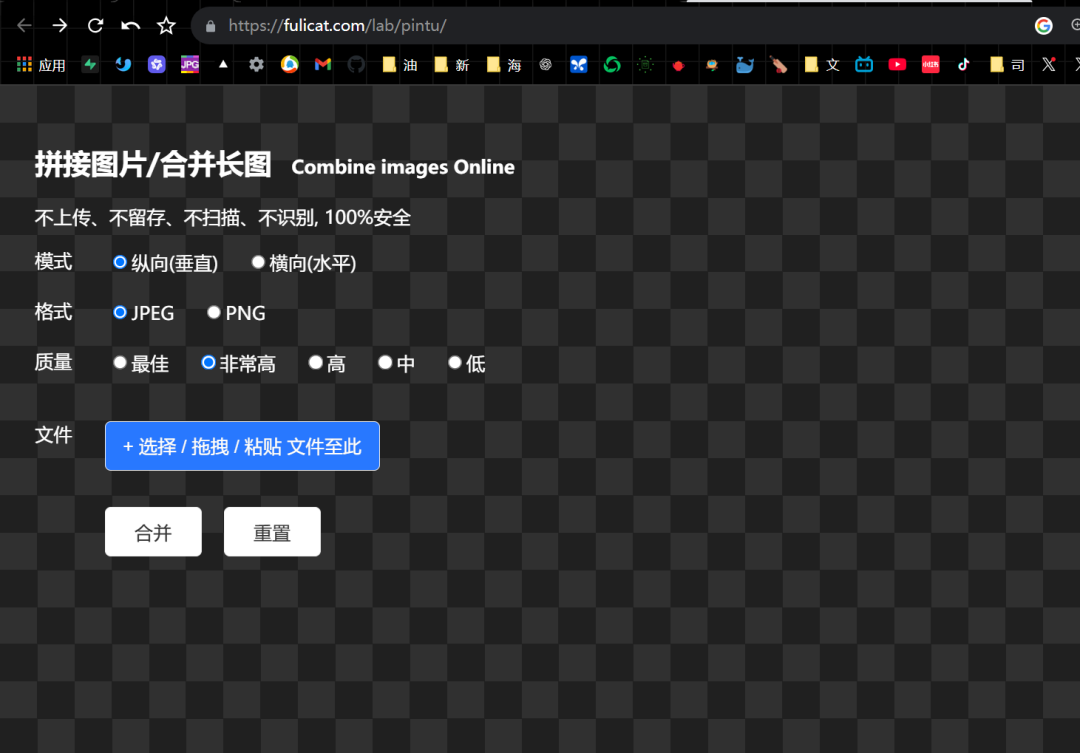The image size is (1080, 753).
Task: Click the HTTPS lock site info
Action: click(x=209, y=25)
